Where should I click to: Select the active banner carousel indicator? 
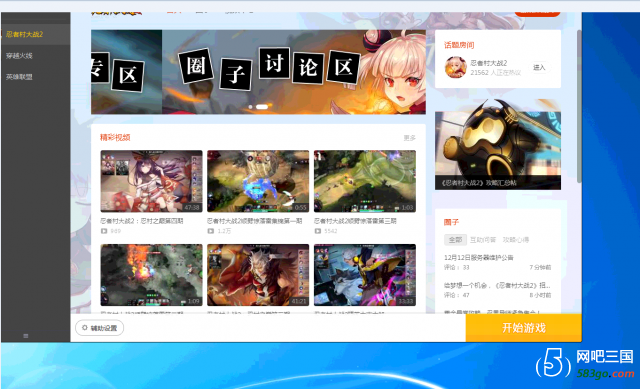262,107
